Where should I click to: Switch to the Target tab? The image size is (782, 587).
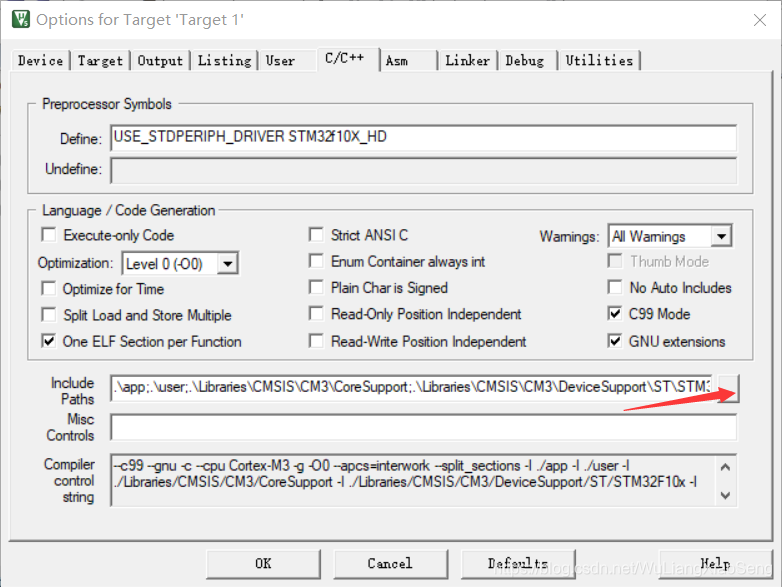100,61
